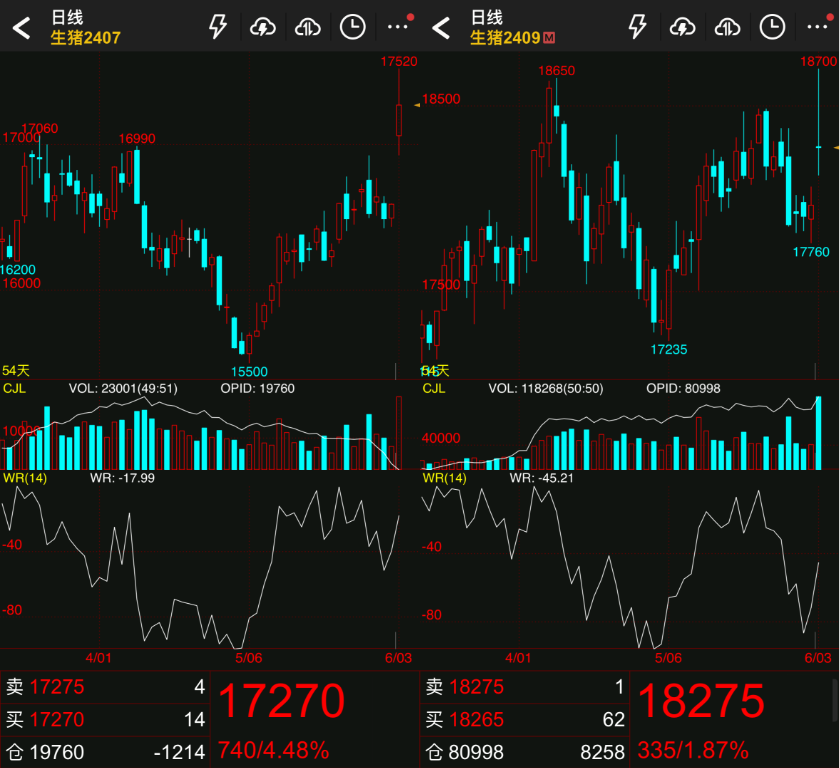This screenshot has width=840, height=768.
Task: Click the 生猪2409 contract name
Action: click(x=505, y=38)
